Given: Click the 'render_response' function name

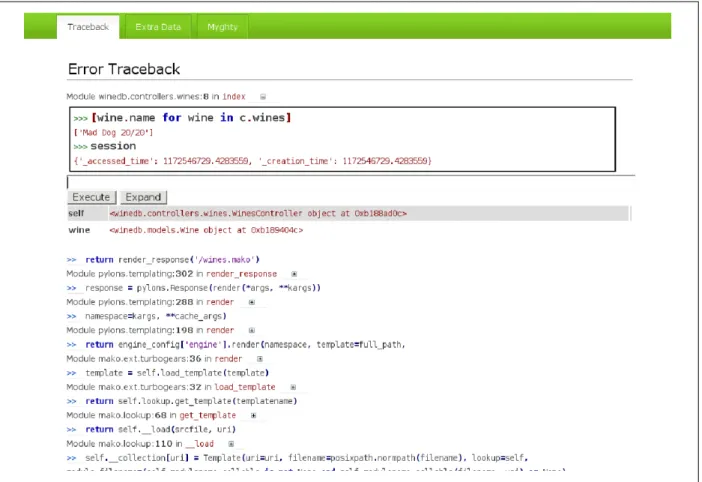Looking at the screenshot, I should pos(242,274).
